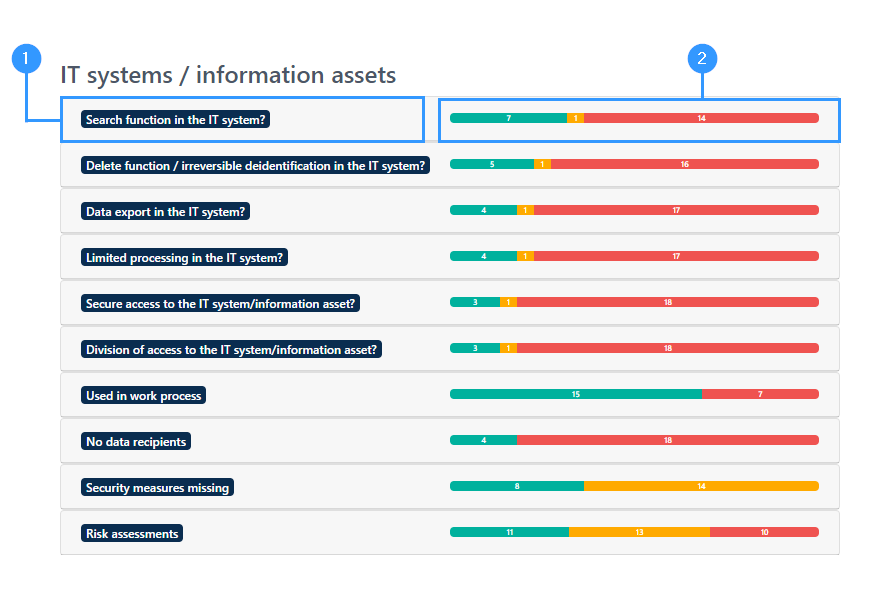Click the annotation marker number 1
Image resolution: width=893 pixels, height=598 pixels.
point(26,59)
